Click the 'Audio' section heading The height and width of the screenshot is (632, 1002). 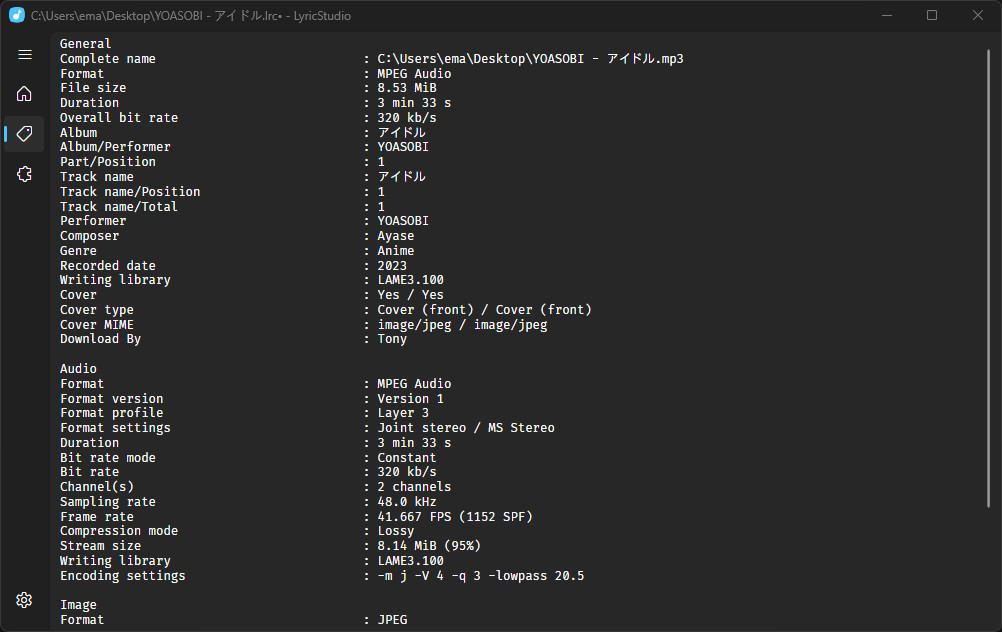click(x=78, y=369)
